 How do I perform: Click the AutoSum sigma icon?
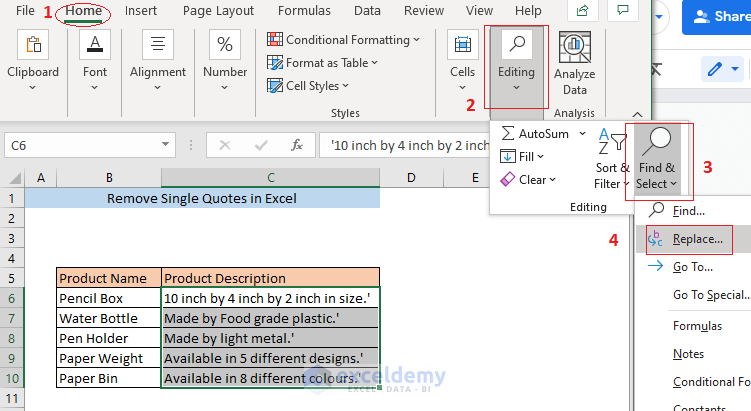pos(509,133)
